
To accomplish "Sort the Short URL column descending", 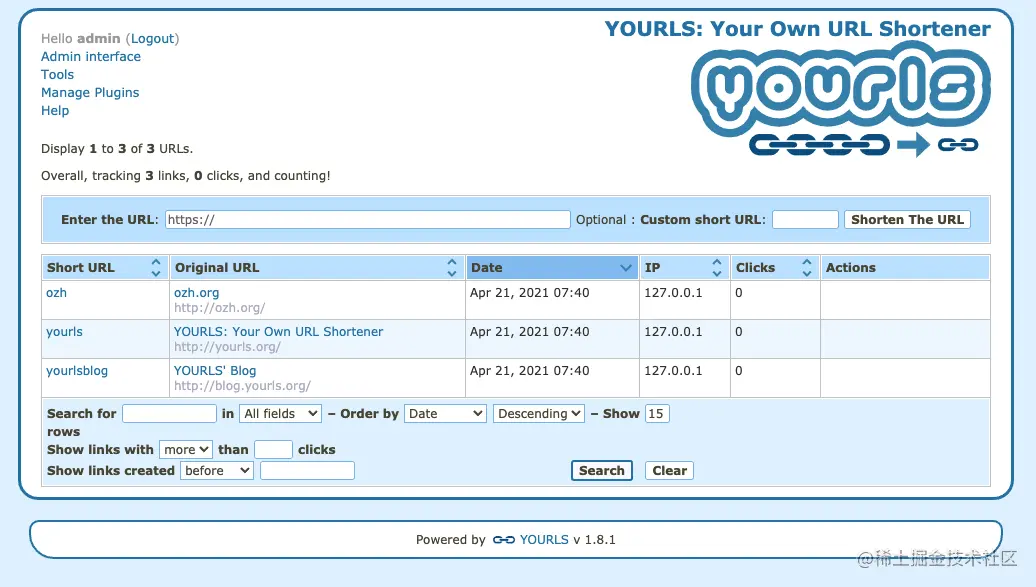I will [156, 272].
